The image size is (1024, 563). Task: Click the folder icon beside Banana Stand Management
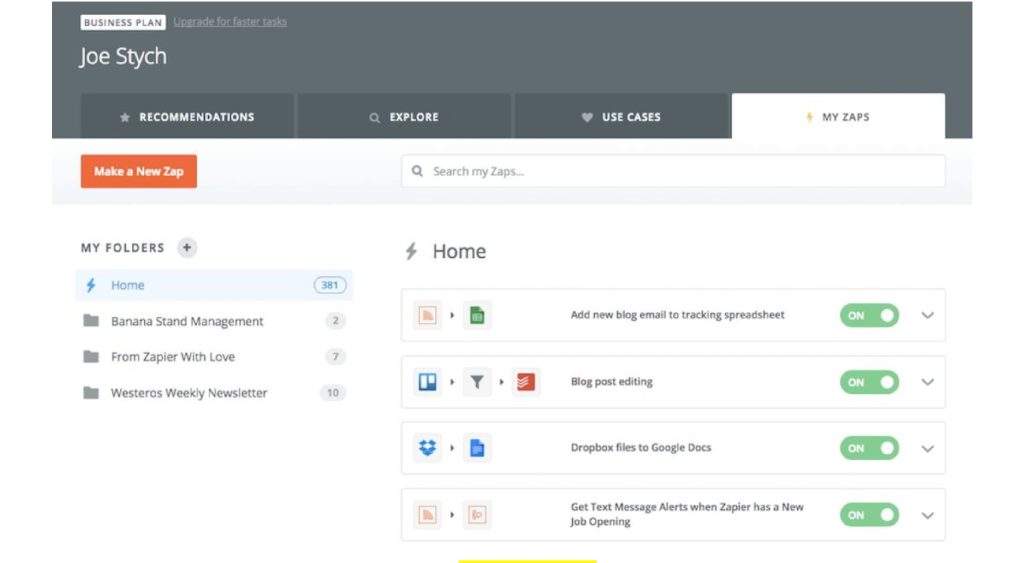click(x=91, y=321)
